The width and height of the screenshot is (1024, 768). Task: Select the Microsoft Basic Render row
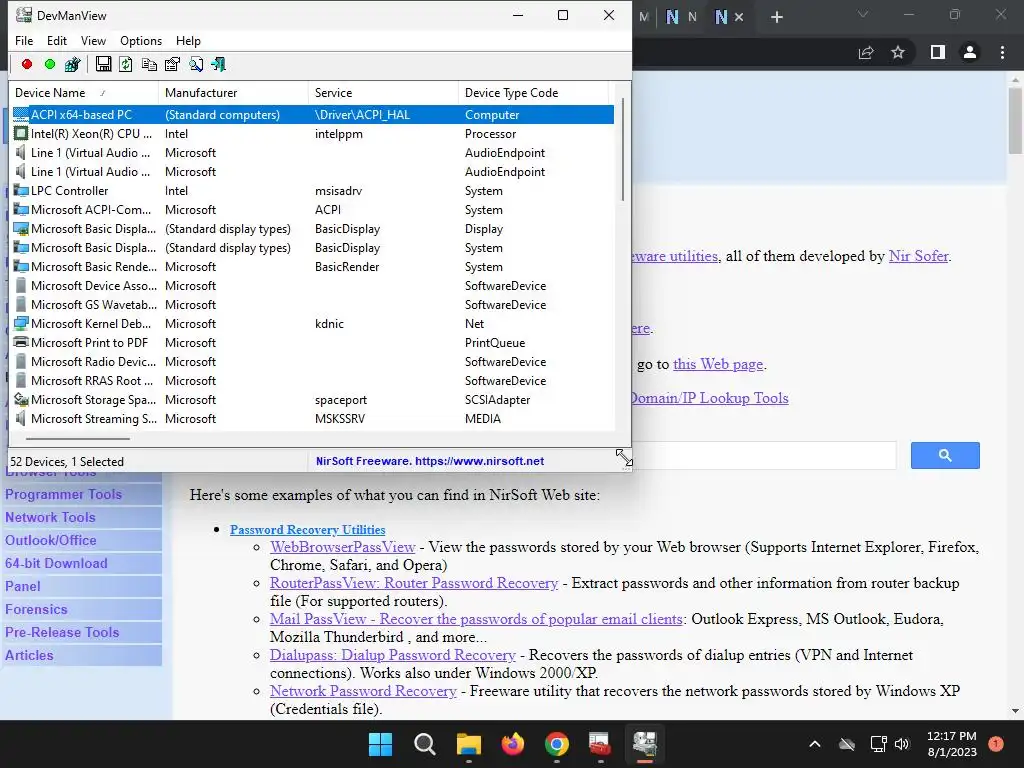point(313,266)
